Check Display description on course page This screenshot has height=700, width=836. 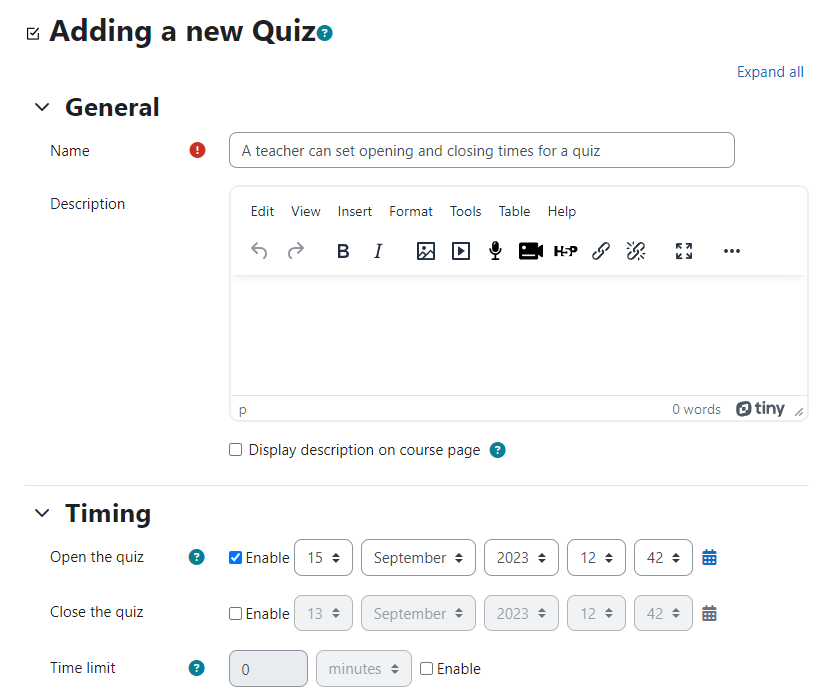point(236,449)
